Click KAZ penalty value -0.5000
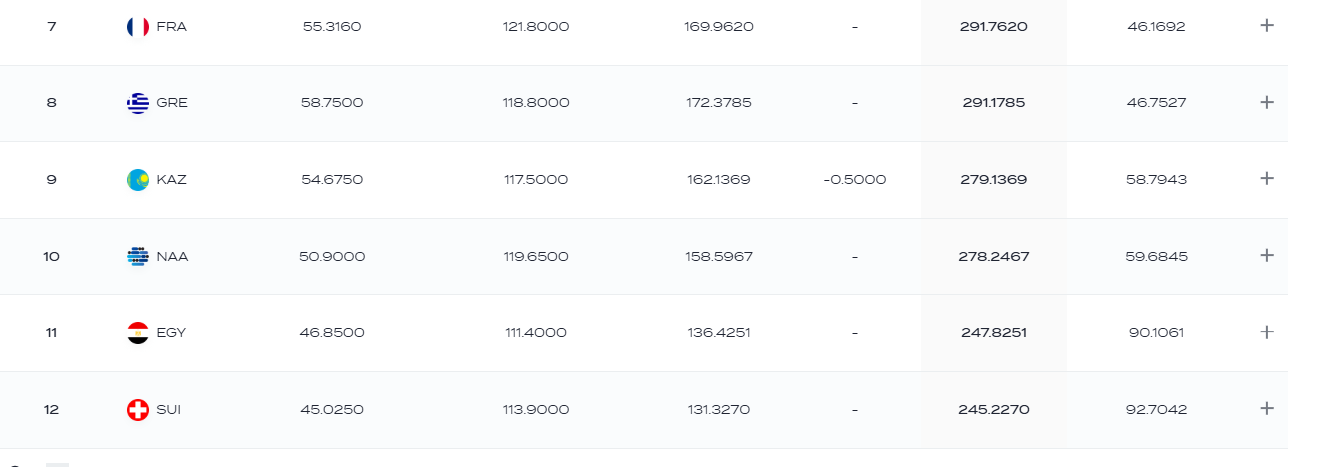The width and height of the screenshot is (1334, 467). point(854,180)
